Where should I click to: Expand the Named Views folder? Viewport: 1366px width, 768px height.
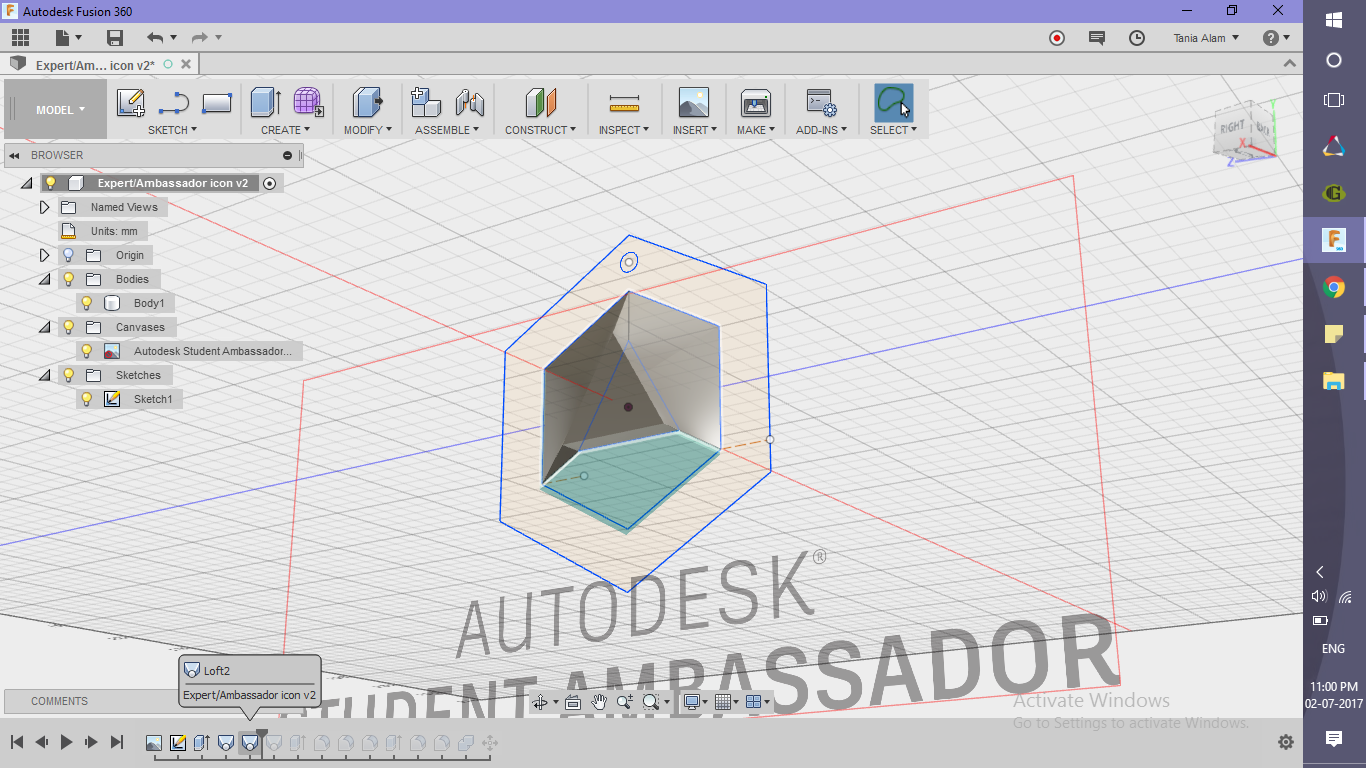44,207
